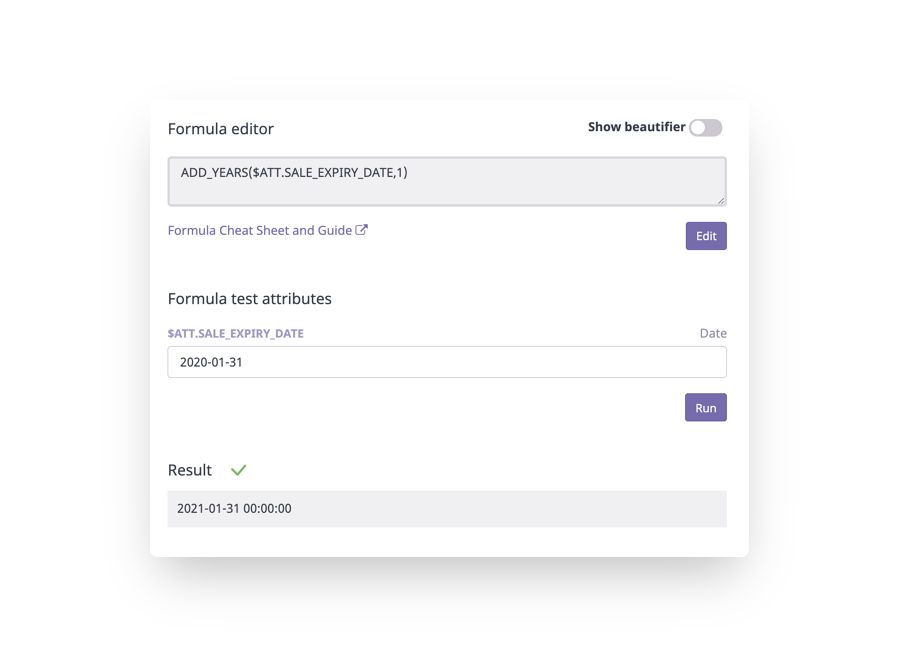
Task: Toggle the Show beautifier switch
Action: point(705,127)
